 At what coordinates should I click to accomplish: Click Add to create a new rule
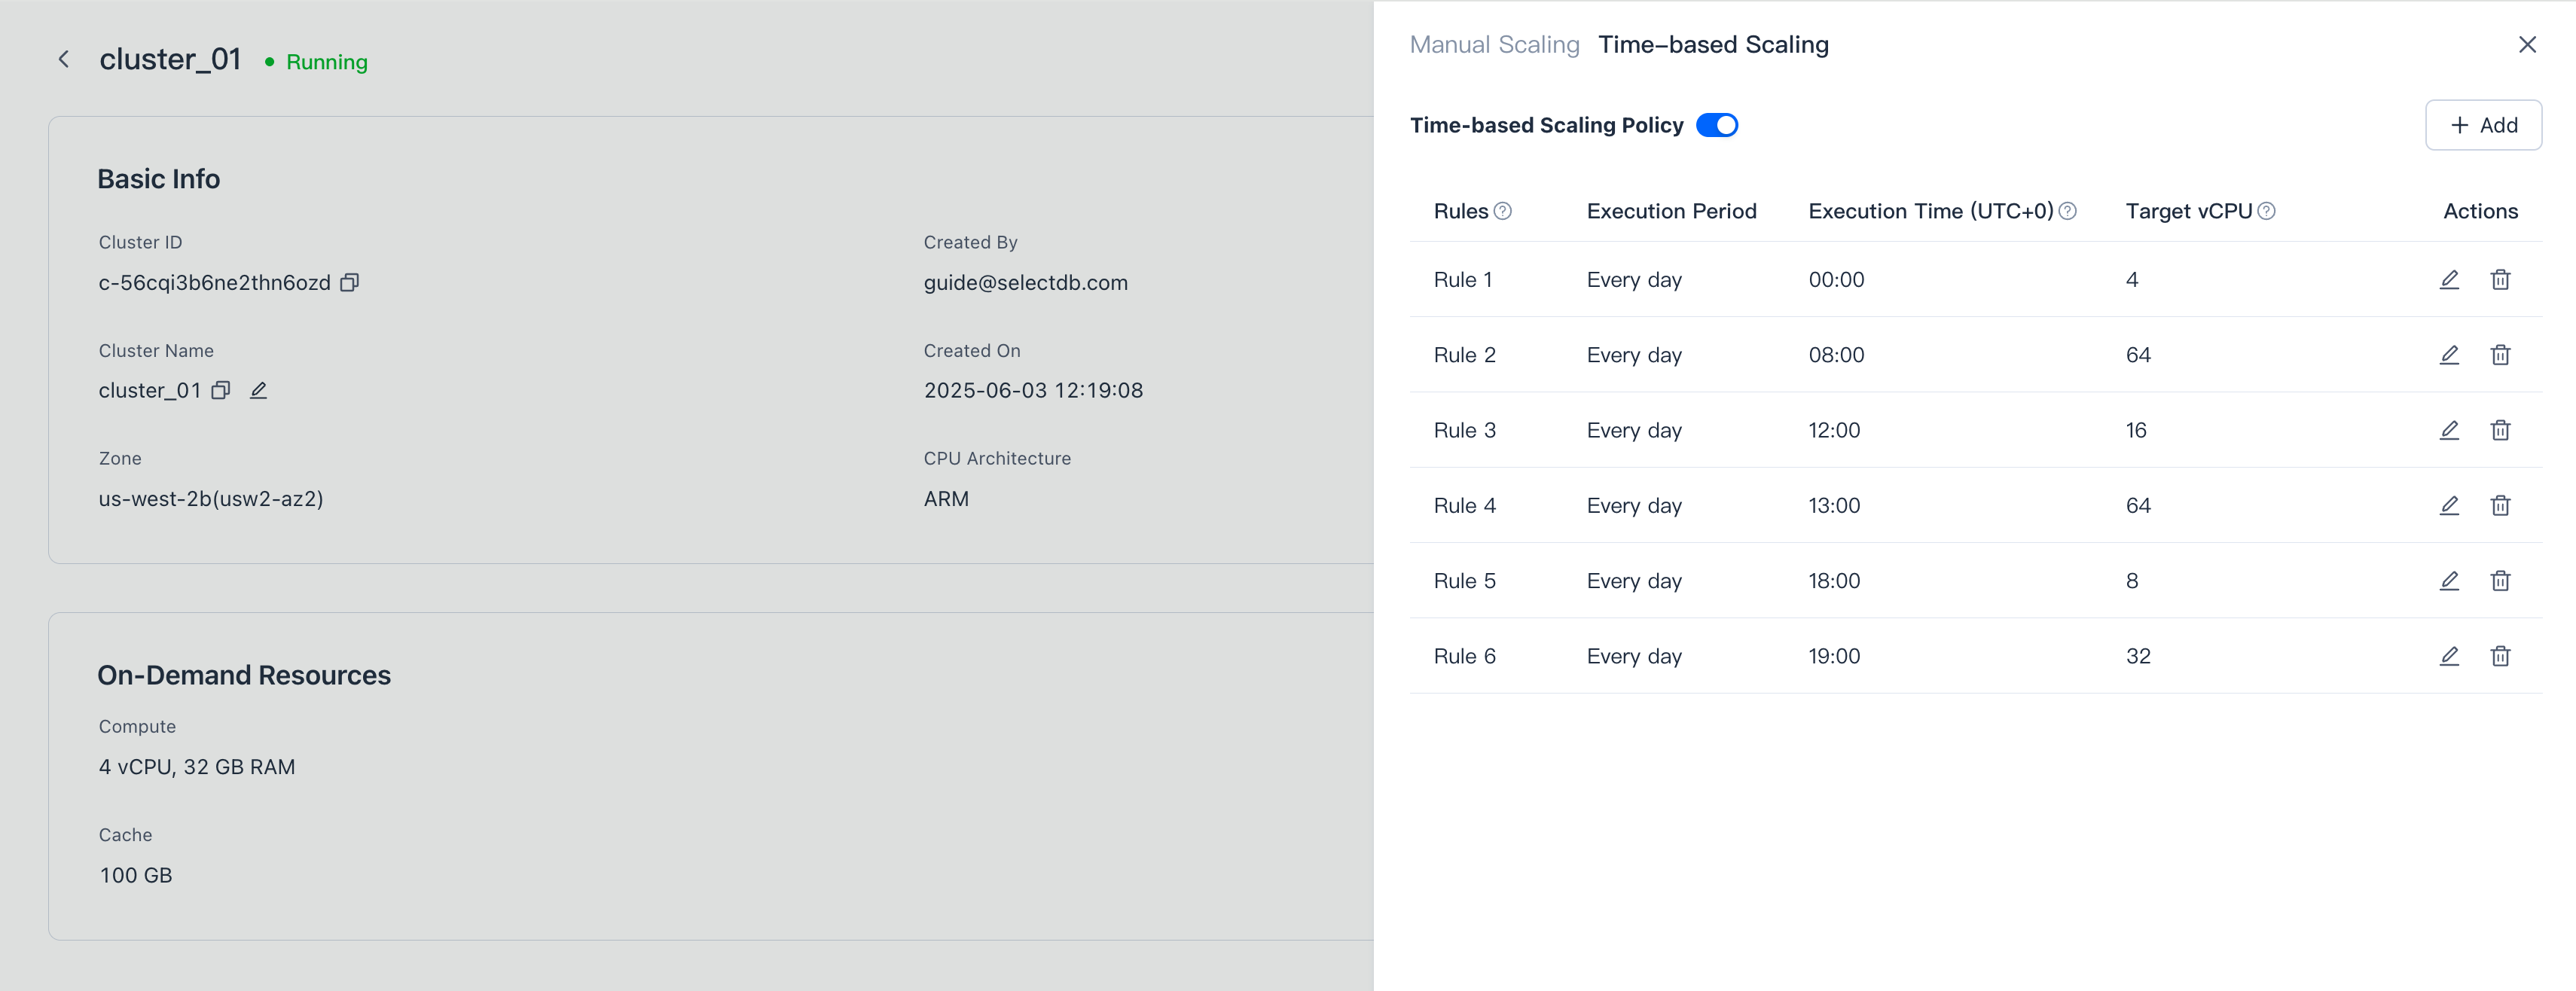pos(2483,125)
